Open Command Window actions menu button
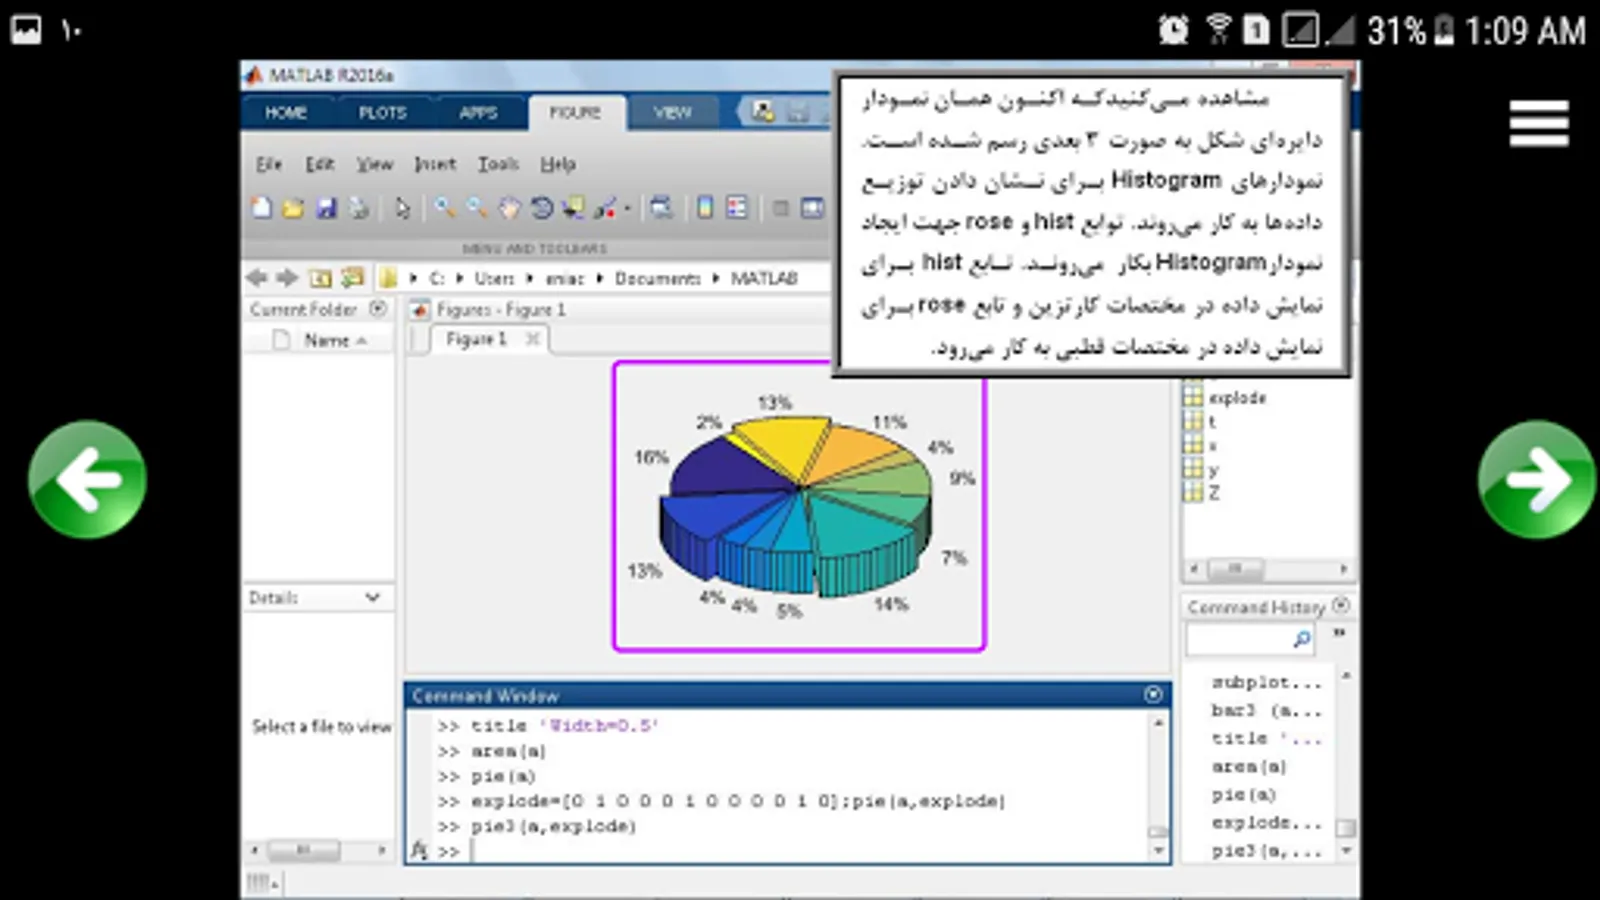1600x900 pixels. (x=1153, y=694)
